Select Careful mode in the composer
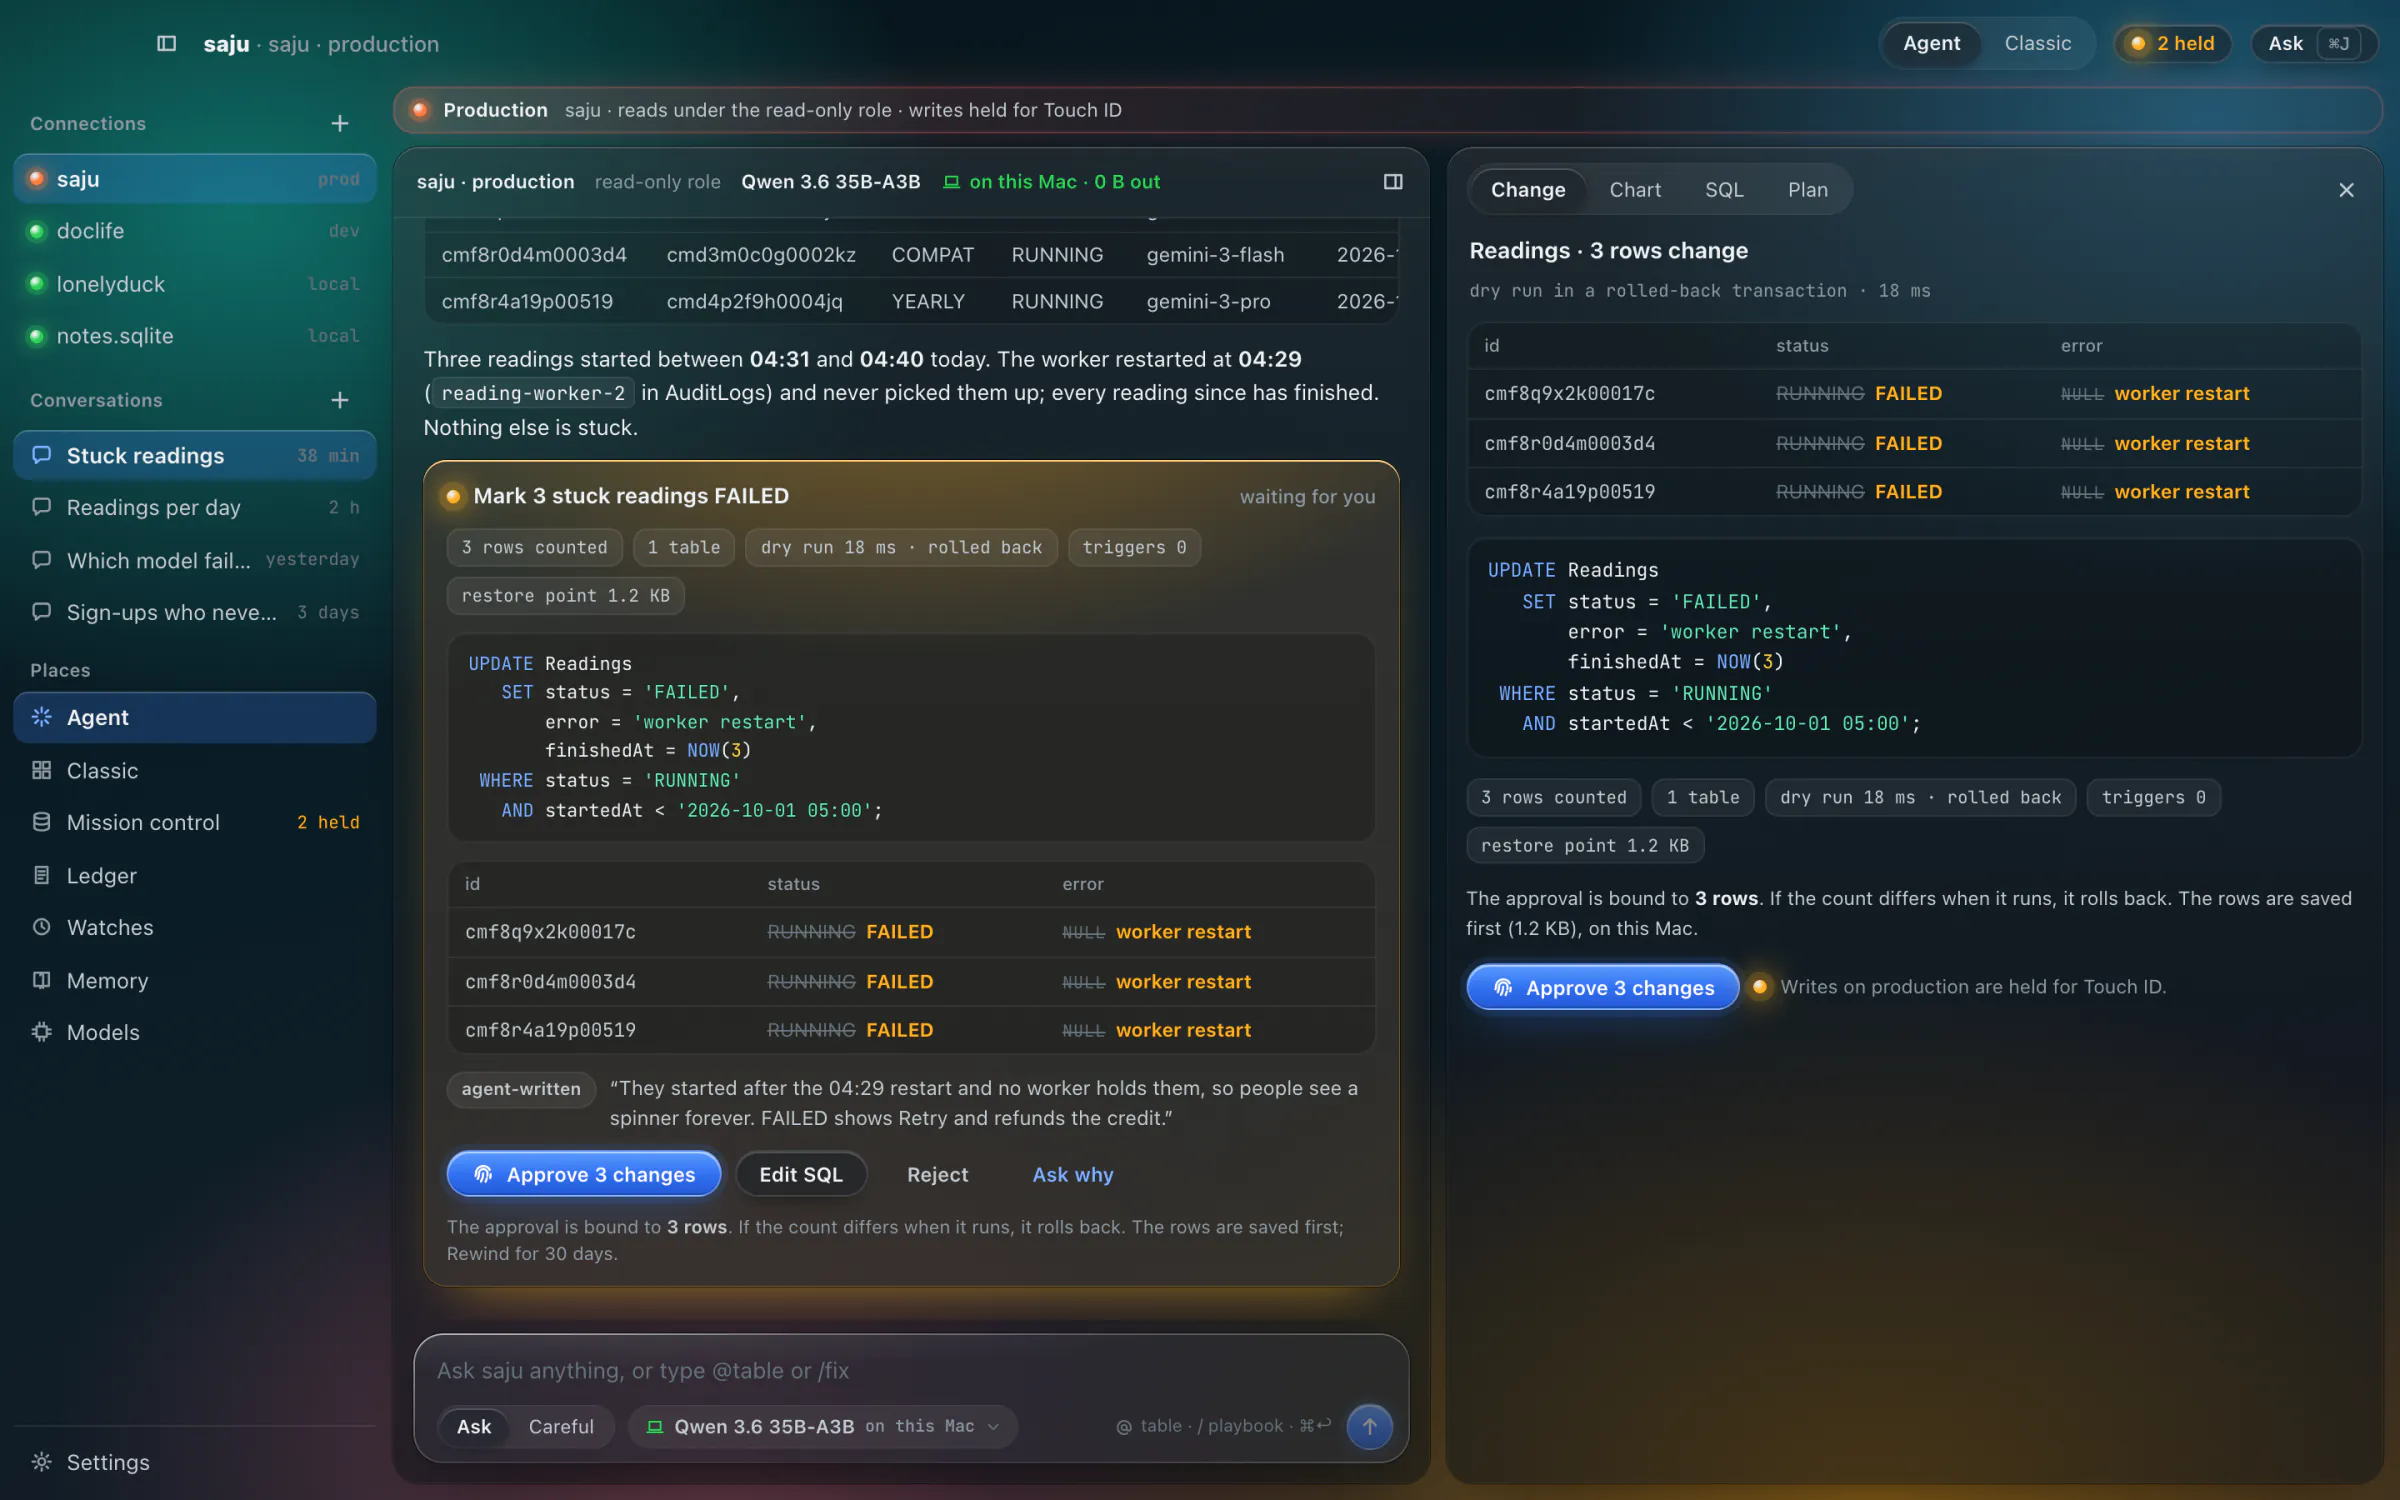 [x=561, y=1426]
